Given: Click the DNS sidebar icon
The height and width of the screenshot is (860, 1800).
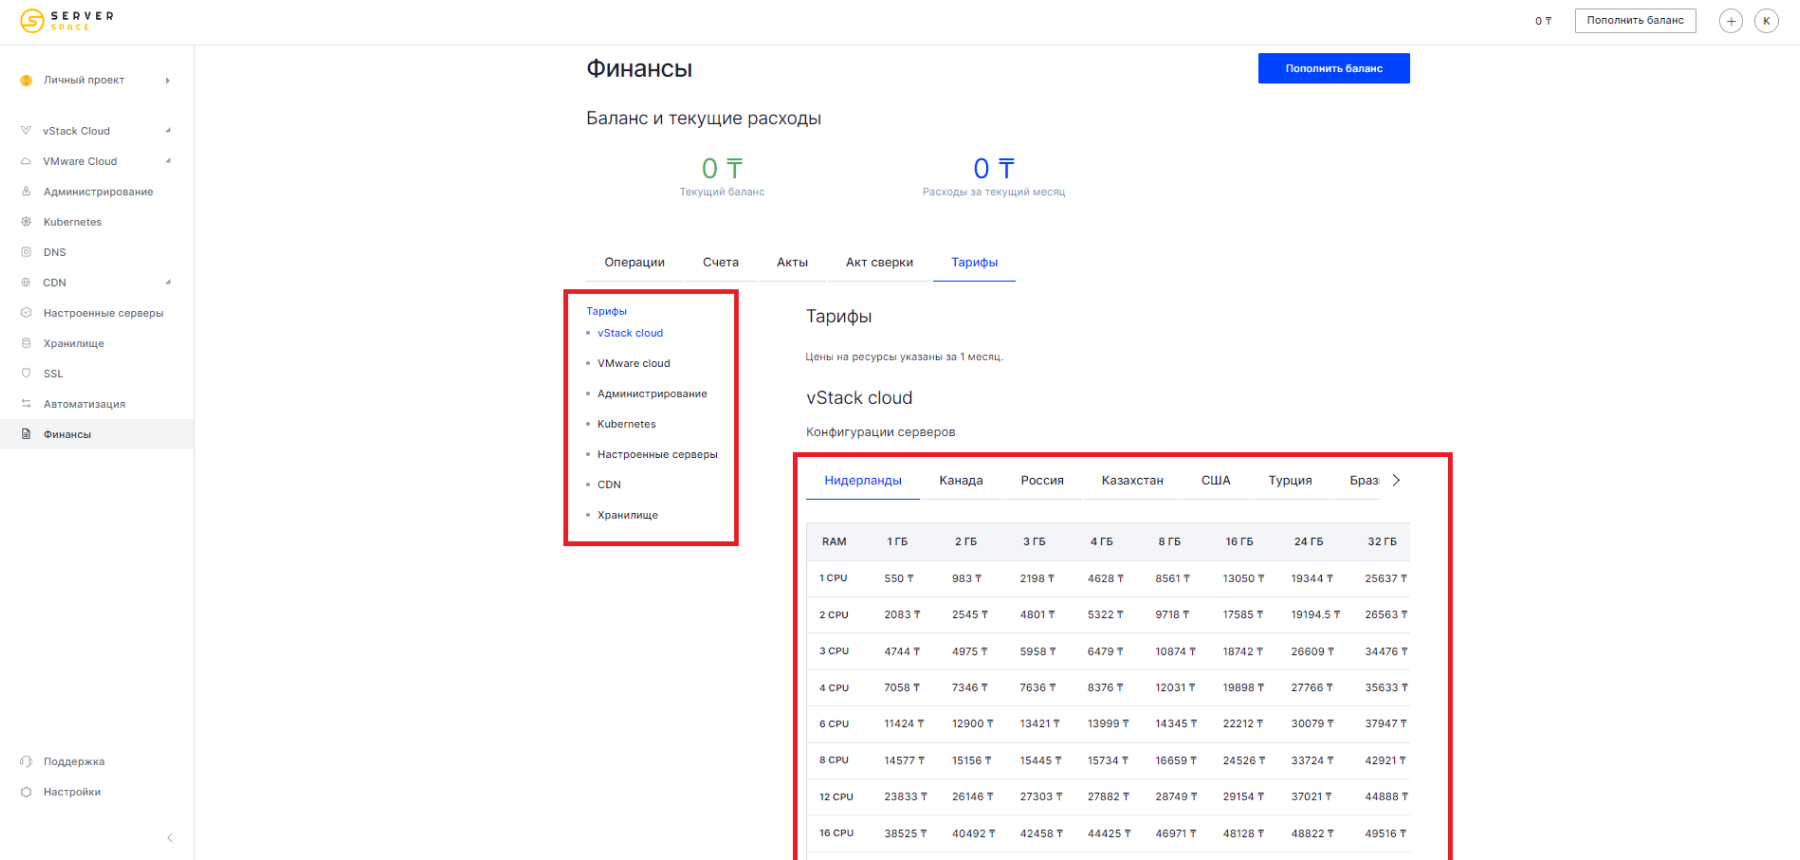Looking at the screenshot, I should point(26,252).
